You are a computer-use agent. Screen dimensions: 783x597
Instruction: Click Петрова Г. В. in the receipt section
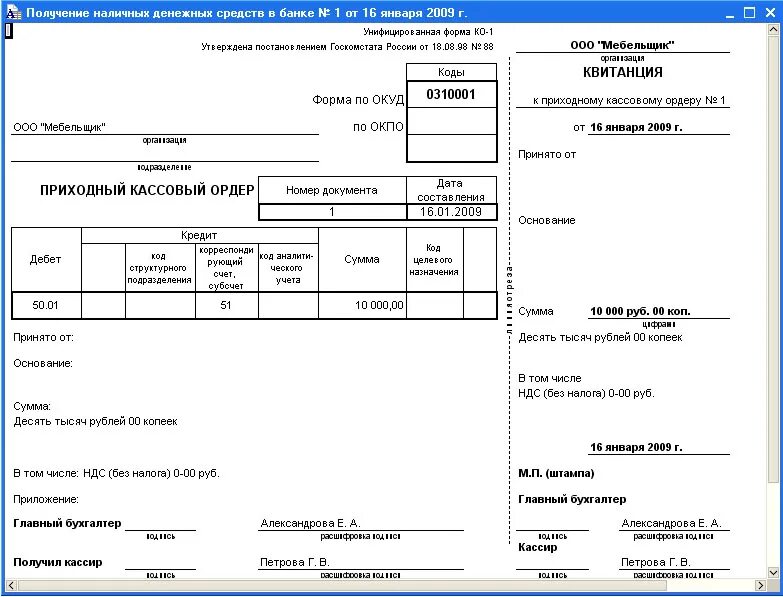pyautogui.click(x=656, y=562)
